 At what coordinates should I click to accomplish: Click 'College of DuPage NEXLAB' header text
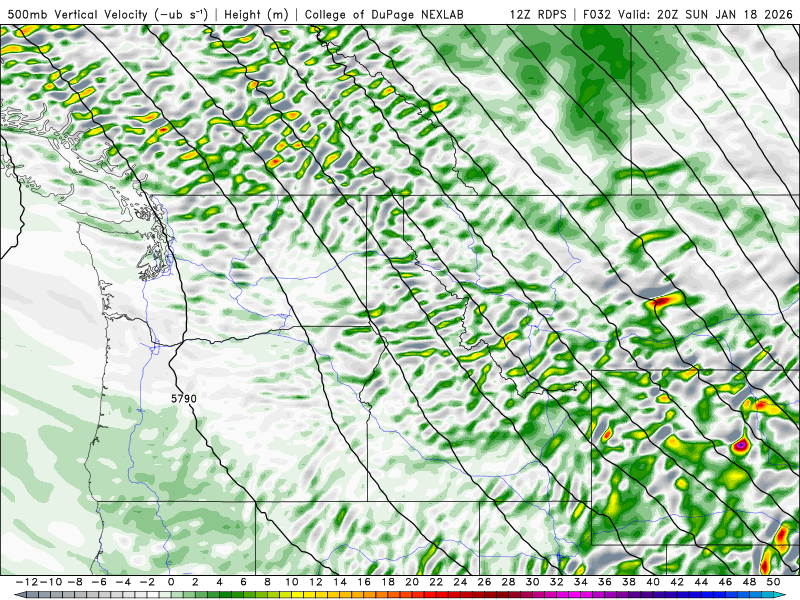384,14
